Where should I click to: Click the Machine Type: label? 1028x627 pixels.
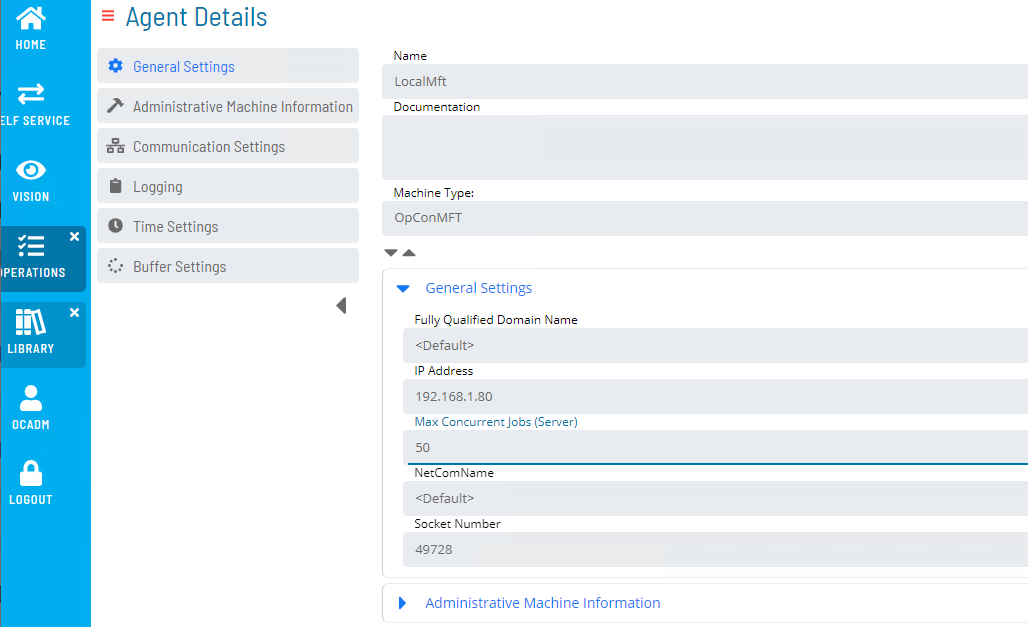pos(433,193)
